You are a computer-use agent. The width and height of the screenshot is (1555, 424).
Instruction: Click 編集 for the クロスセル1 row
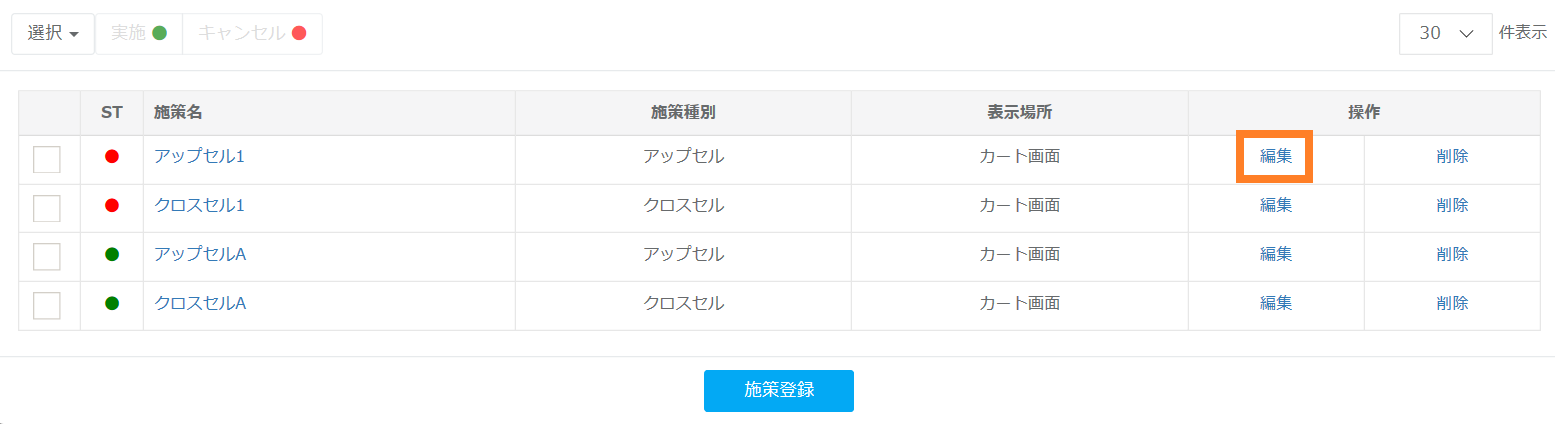[1275, 205]
